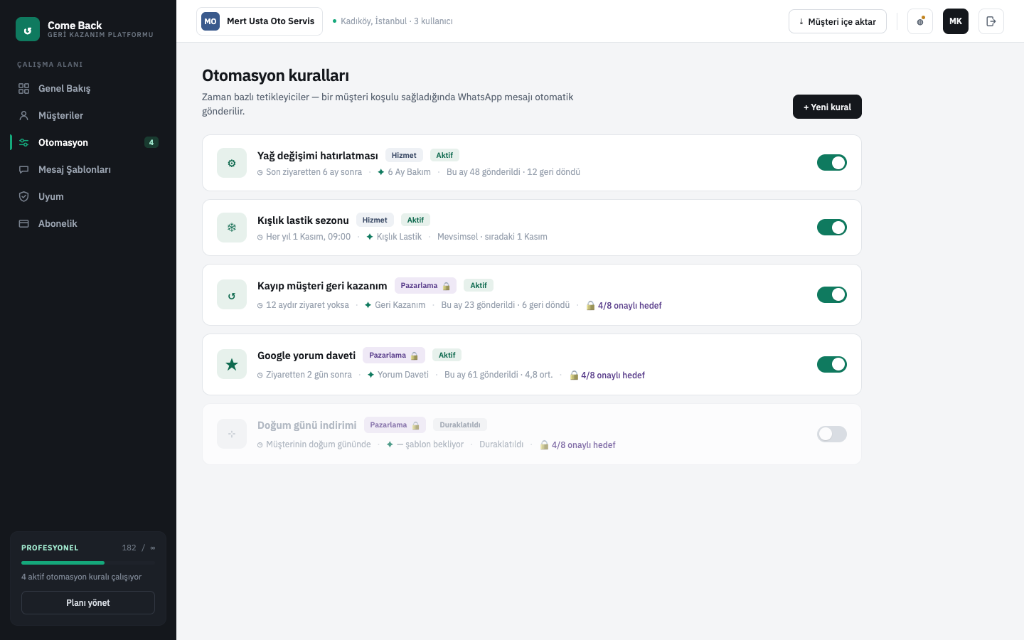Disable the Yağ değişimi hatırlatması toggle
Viewport: 1024px width, 640px height.
click(x=831, y=163)
